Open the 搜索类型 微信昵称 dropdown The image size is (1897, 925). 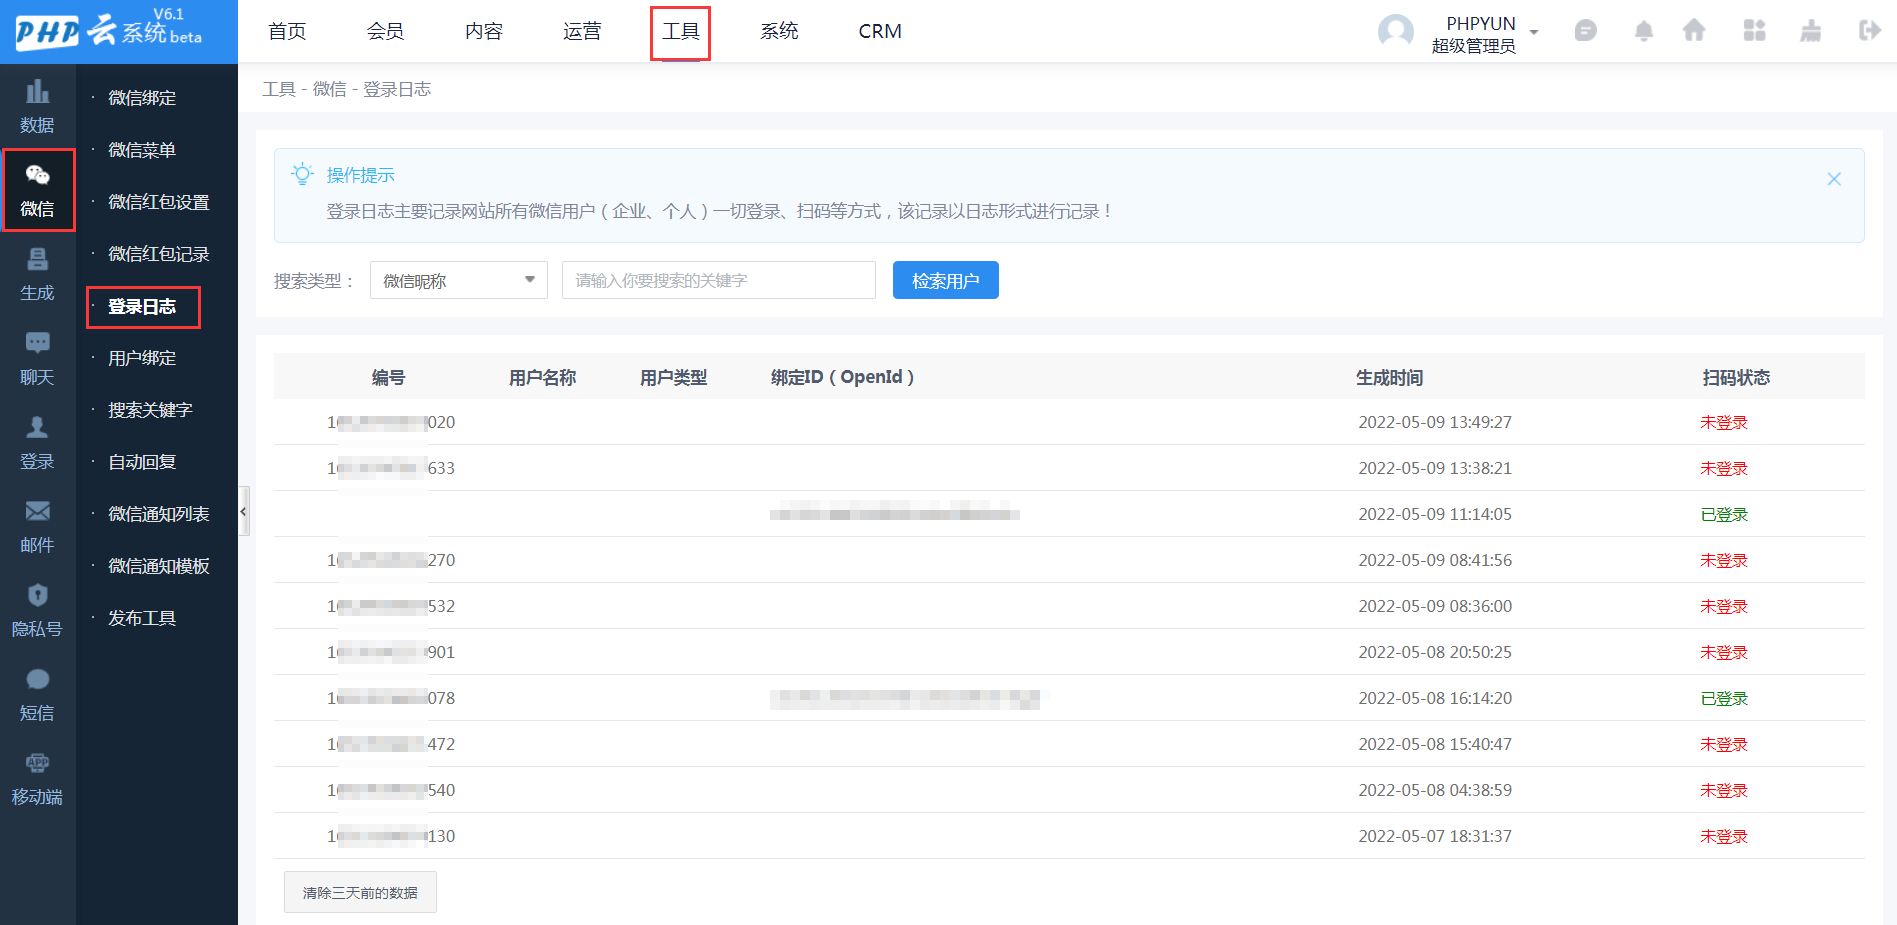click(x=459, y=280)
